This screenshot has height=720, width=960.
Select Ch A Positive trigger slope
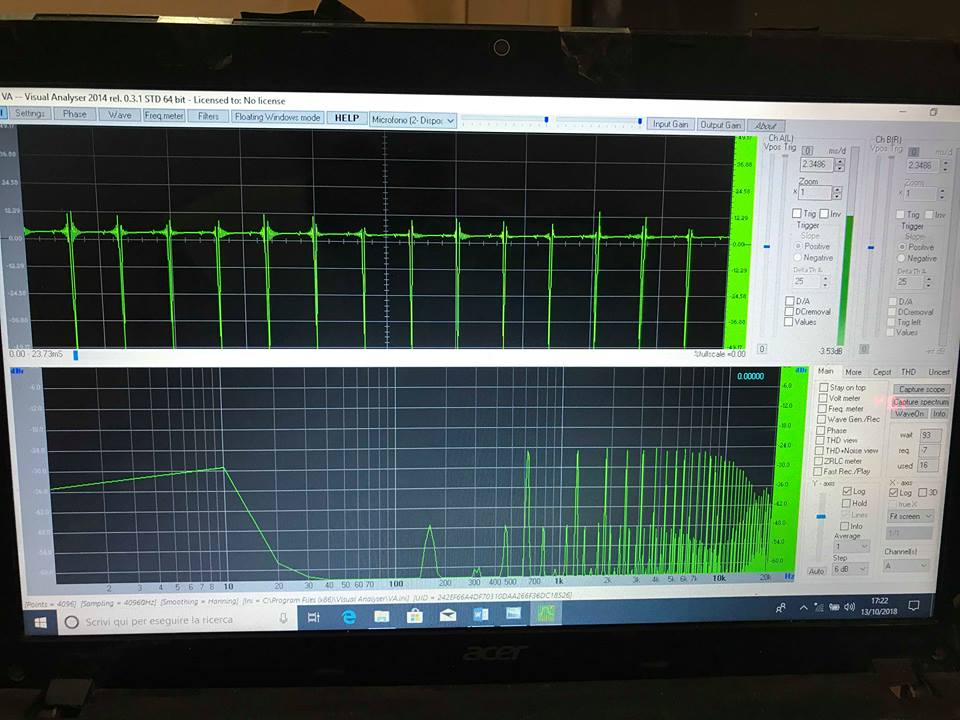point(798,246)
